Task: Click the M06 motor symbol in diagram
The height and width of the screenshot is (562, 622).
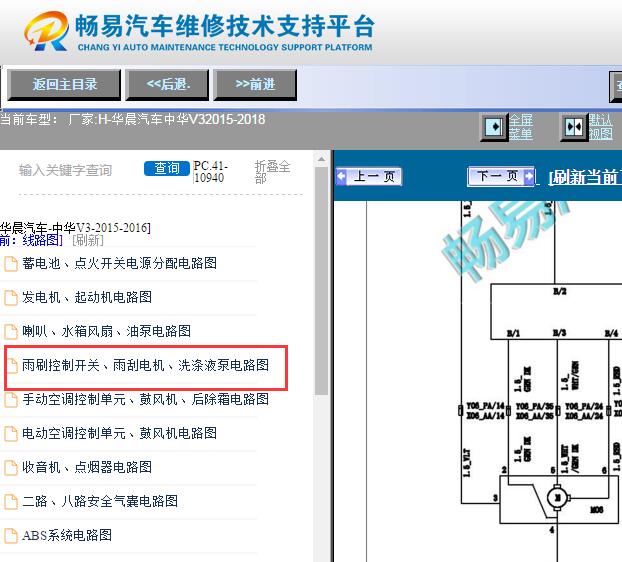Action: pyautogui.click(x=557, y=497)
